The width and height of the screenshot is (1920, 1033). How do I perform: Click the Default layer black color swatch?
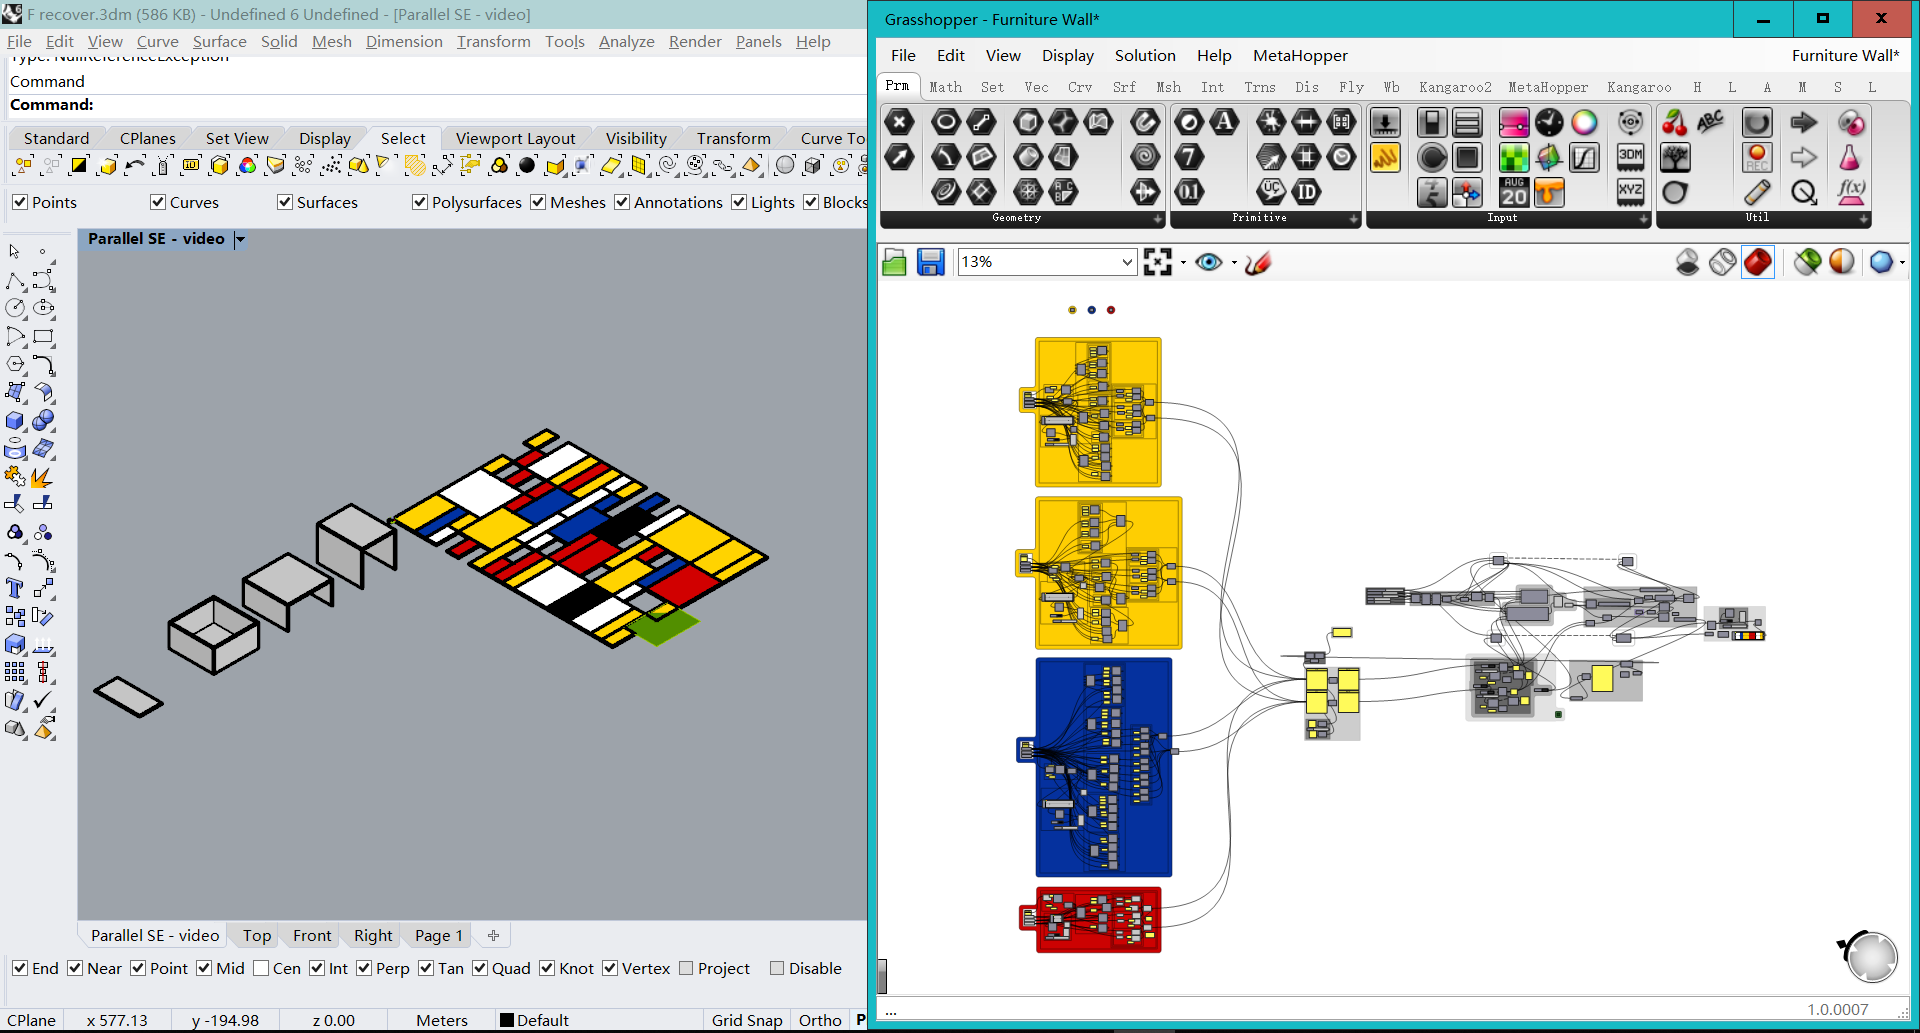click(507, 1020)
